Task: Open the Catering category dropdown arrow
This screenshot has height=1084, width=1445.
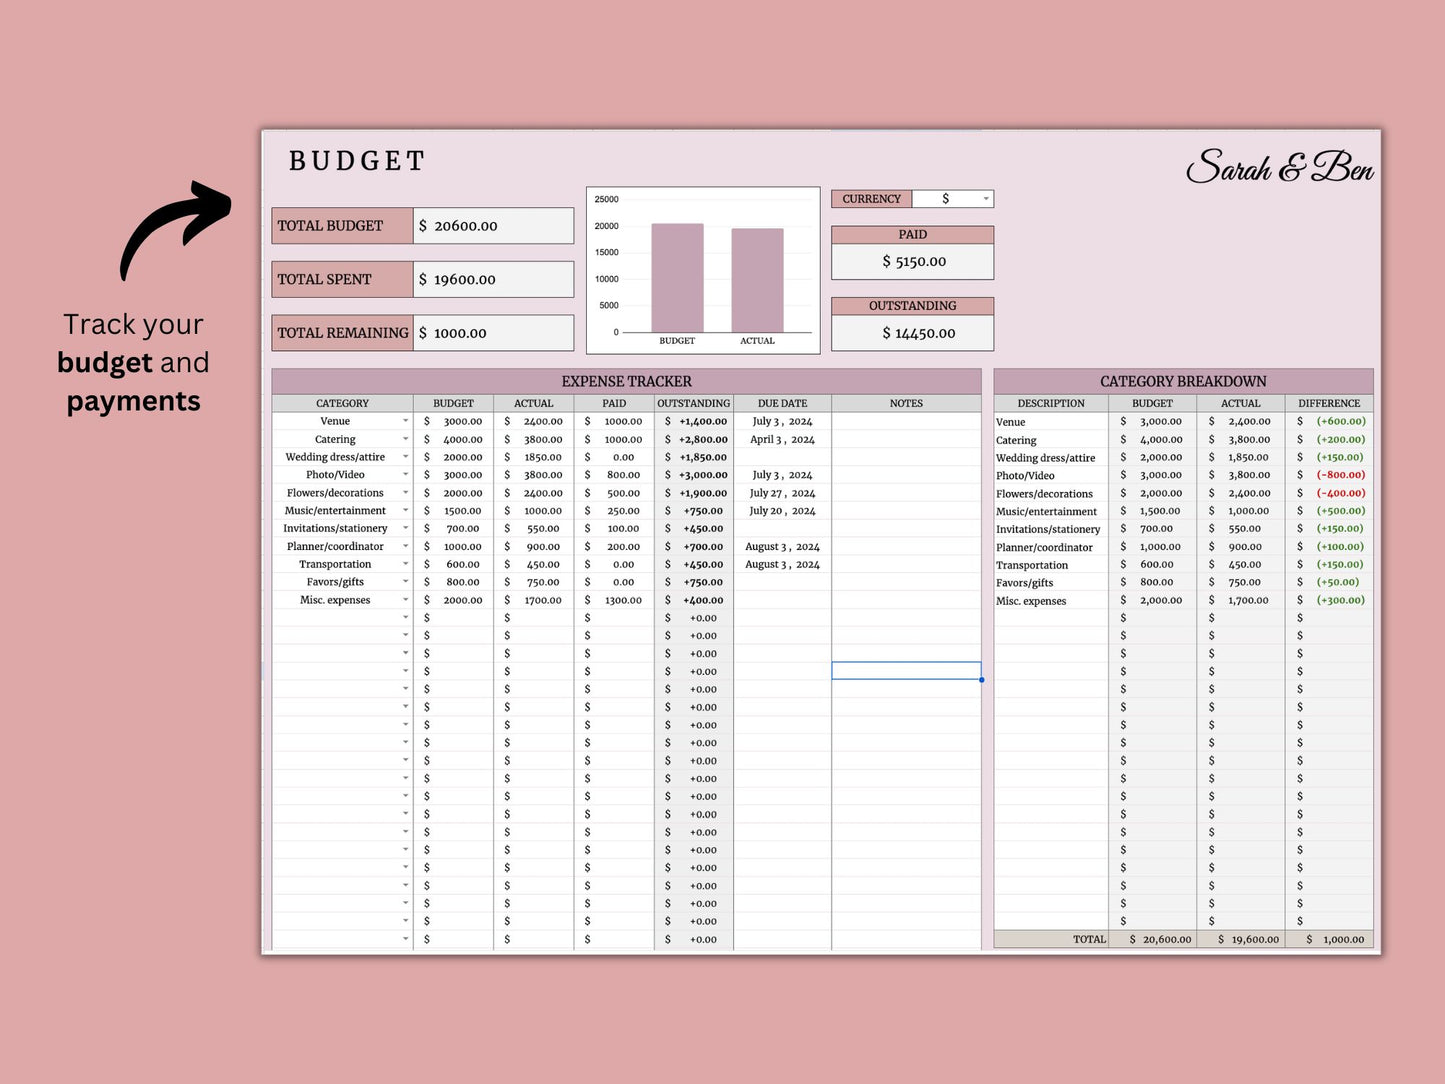Action: pos(405,439)
